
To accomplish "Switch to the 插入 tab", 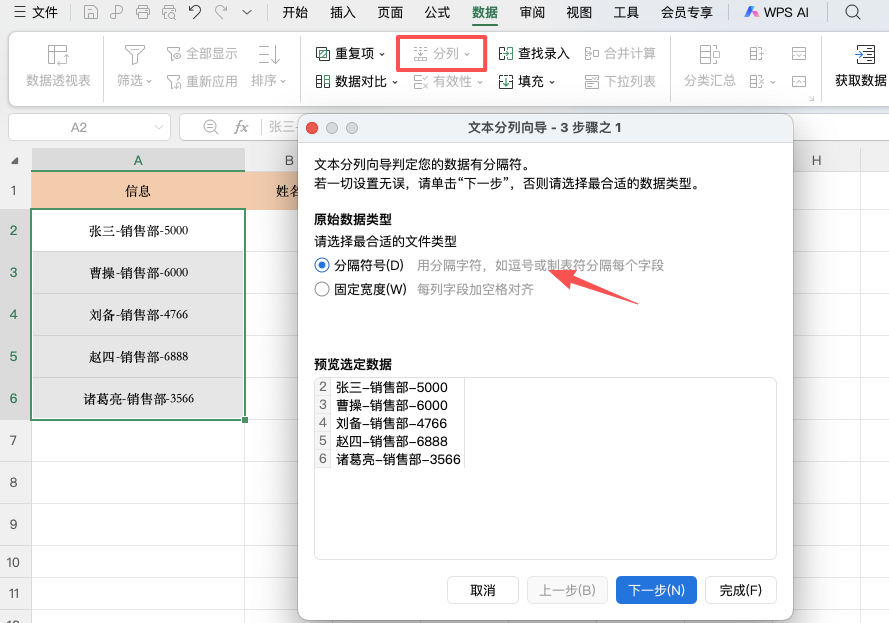I will pos(342,12).
